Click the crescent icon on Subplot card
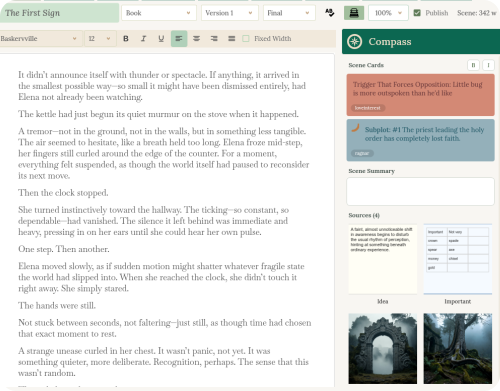Viewport: 500px width, 391px height. tap(356, 128)
